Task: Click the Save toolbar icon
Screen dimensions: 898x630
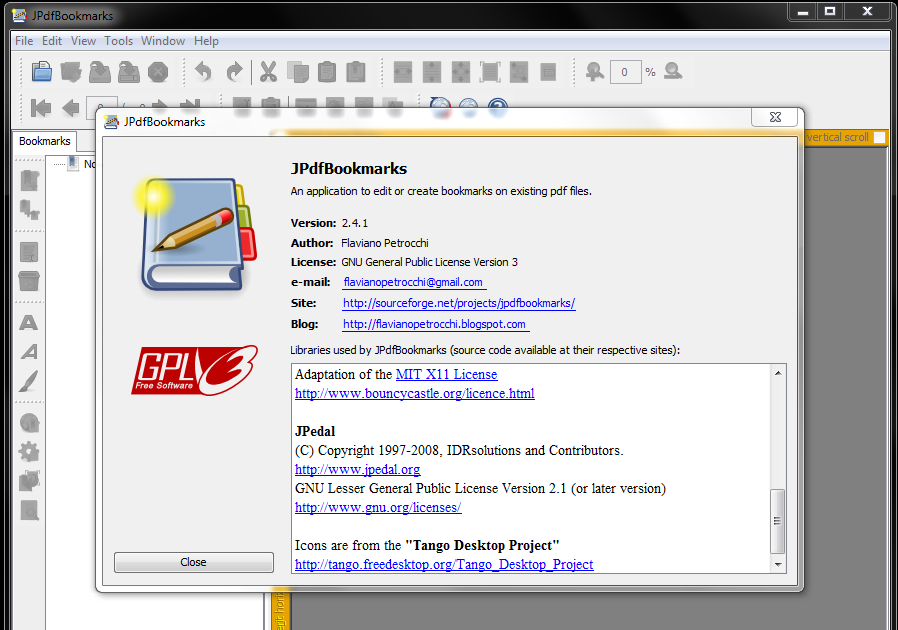Action: 100,72
